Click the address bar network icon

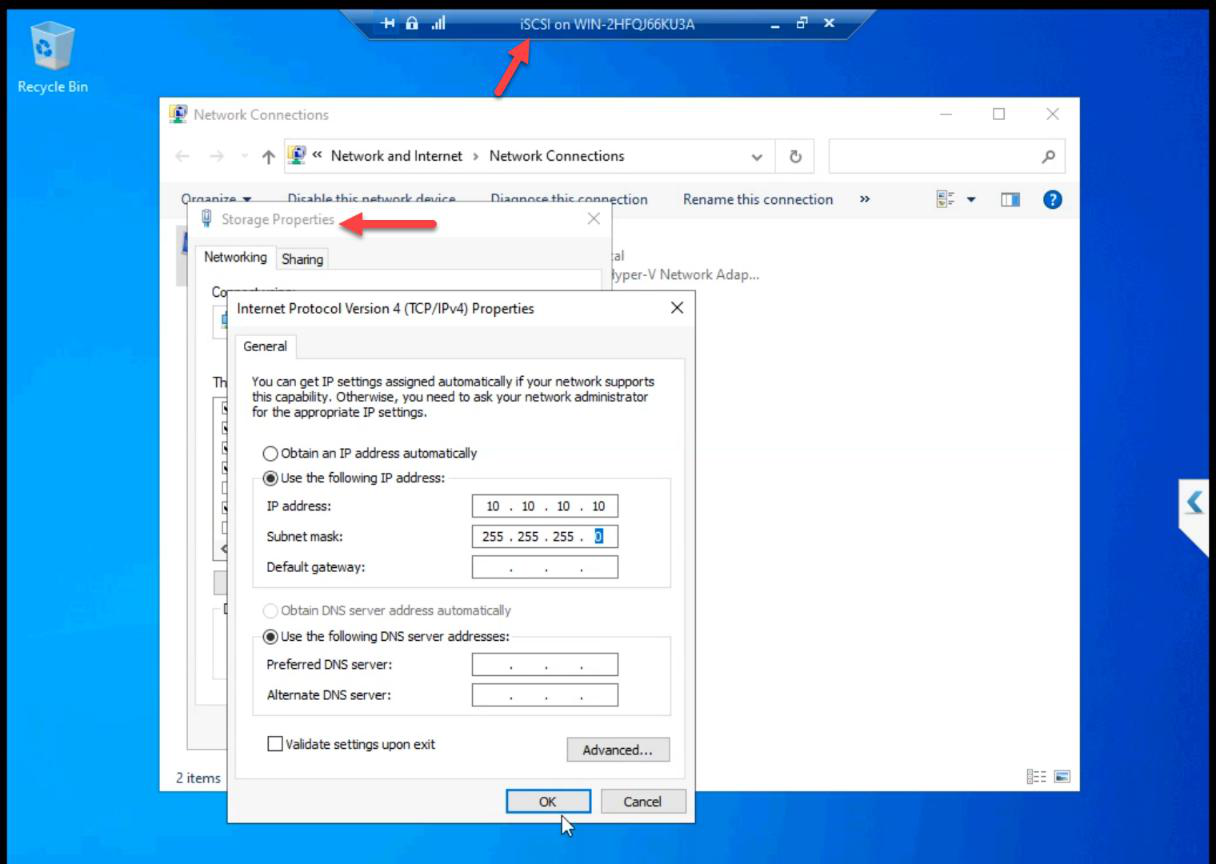pos(296,155)
